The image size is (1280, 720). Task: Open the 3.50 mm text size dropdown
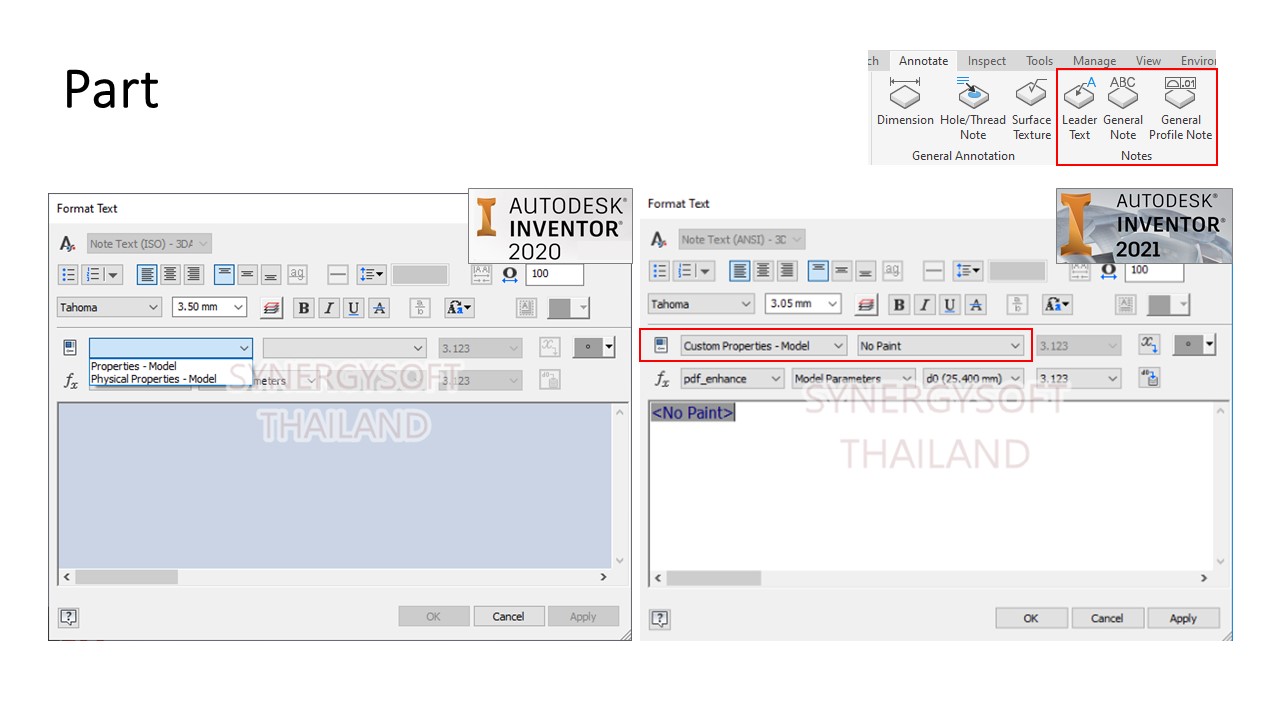(209, 308)
